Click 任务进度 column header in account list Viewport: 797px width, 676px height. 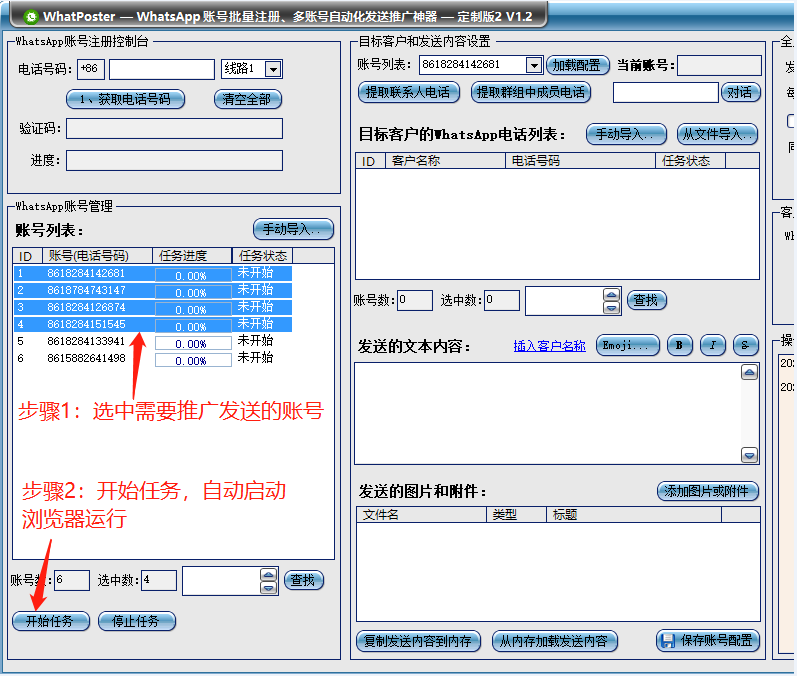[x=192, y=256]
